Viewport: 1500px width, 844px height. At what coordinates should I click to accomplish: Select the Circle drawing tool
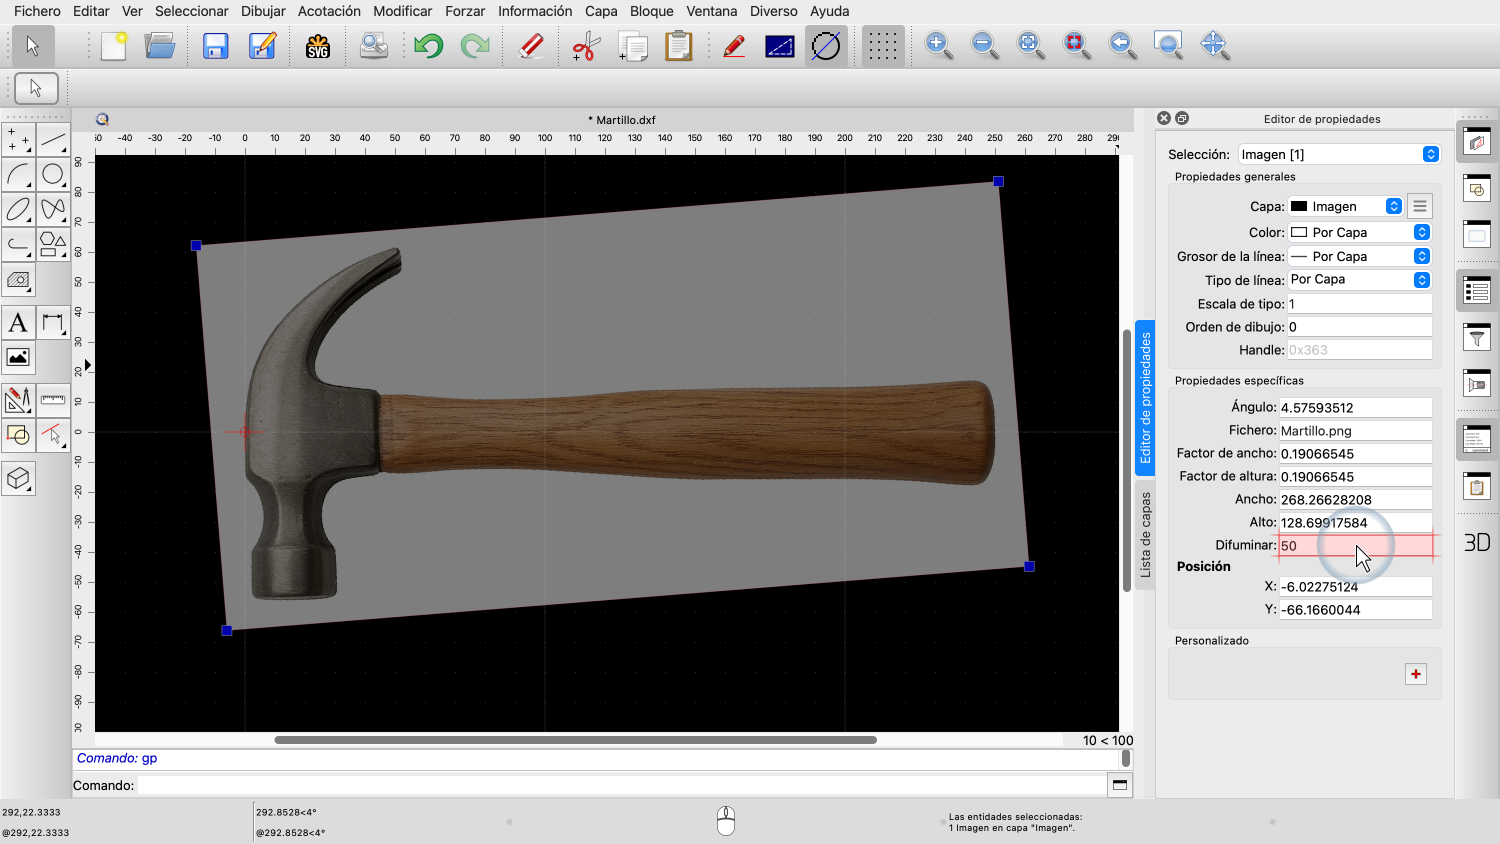53,175
